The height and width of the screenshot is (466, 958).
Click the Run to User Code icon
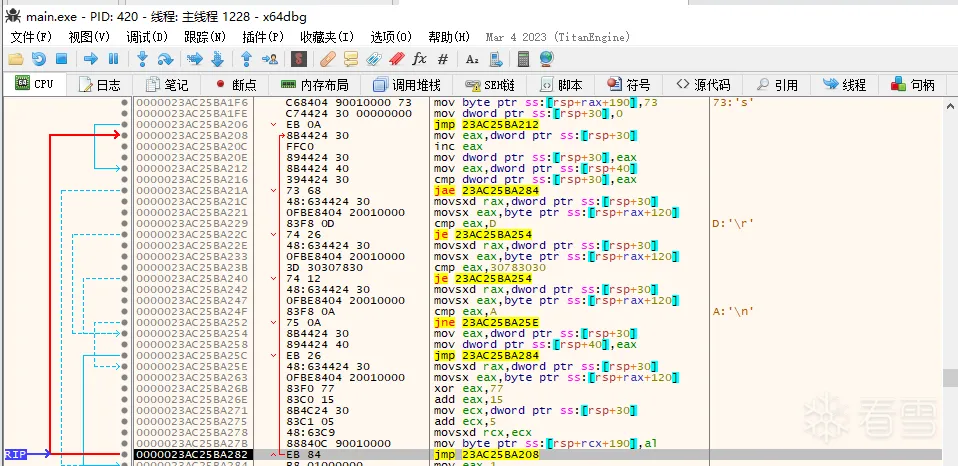click(269, 59)
